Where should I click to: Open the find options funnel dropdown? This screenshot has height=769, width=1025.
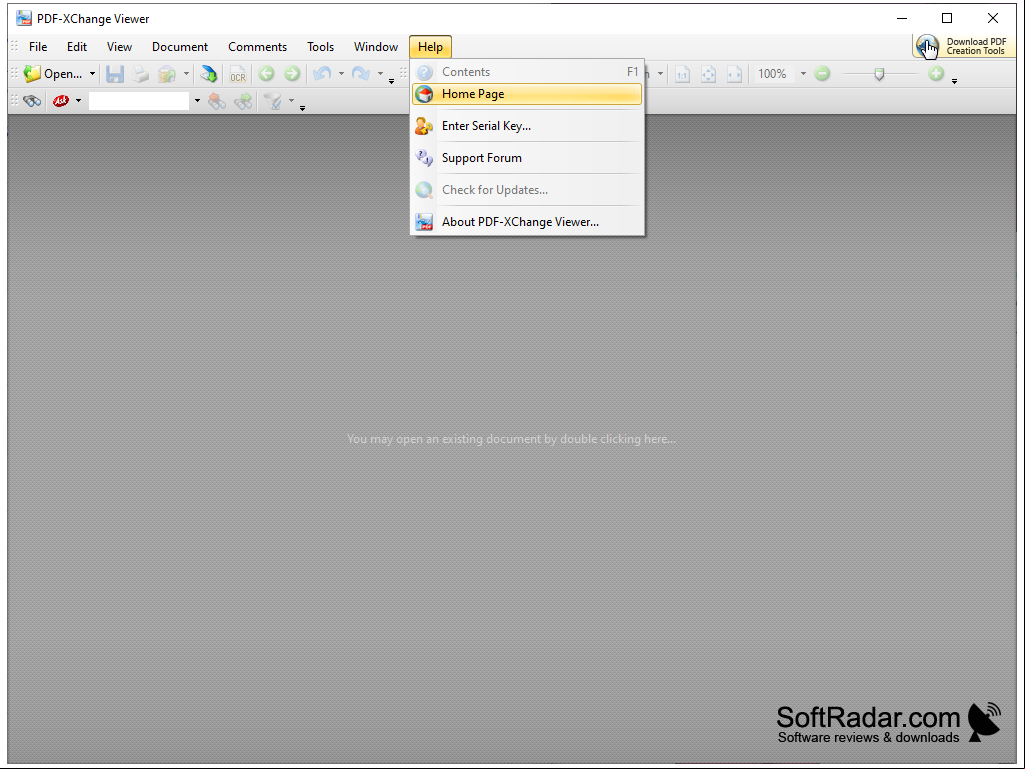pyautogui.click(x=292, y=101)
